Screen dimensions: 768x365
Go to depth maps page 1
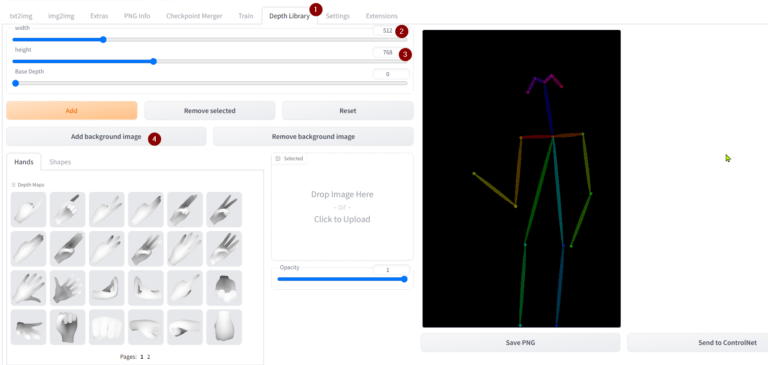(x=142, y=357)
